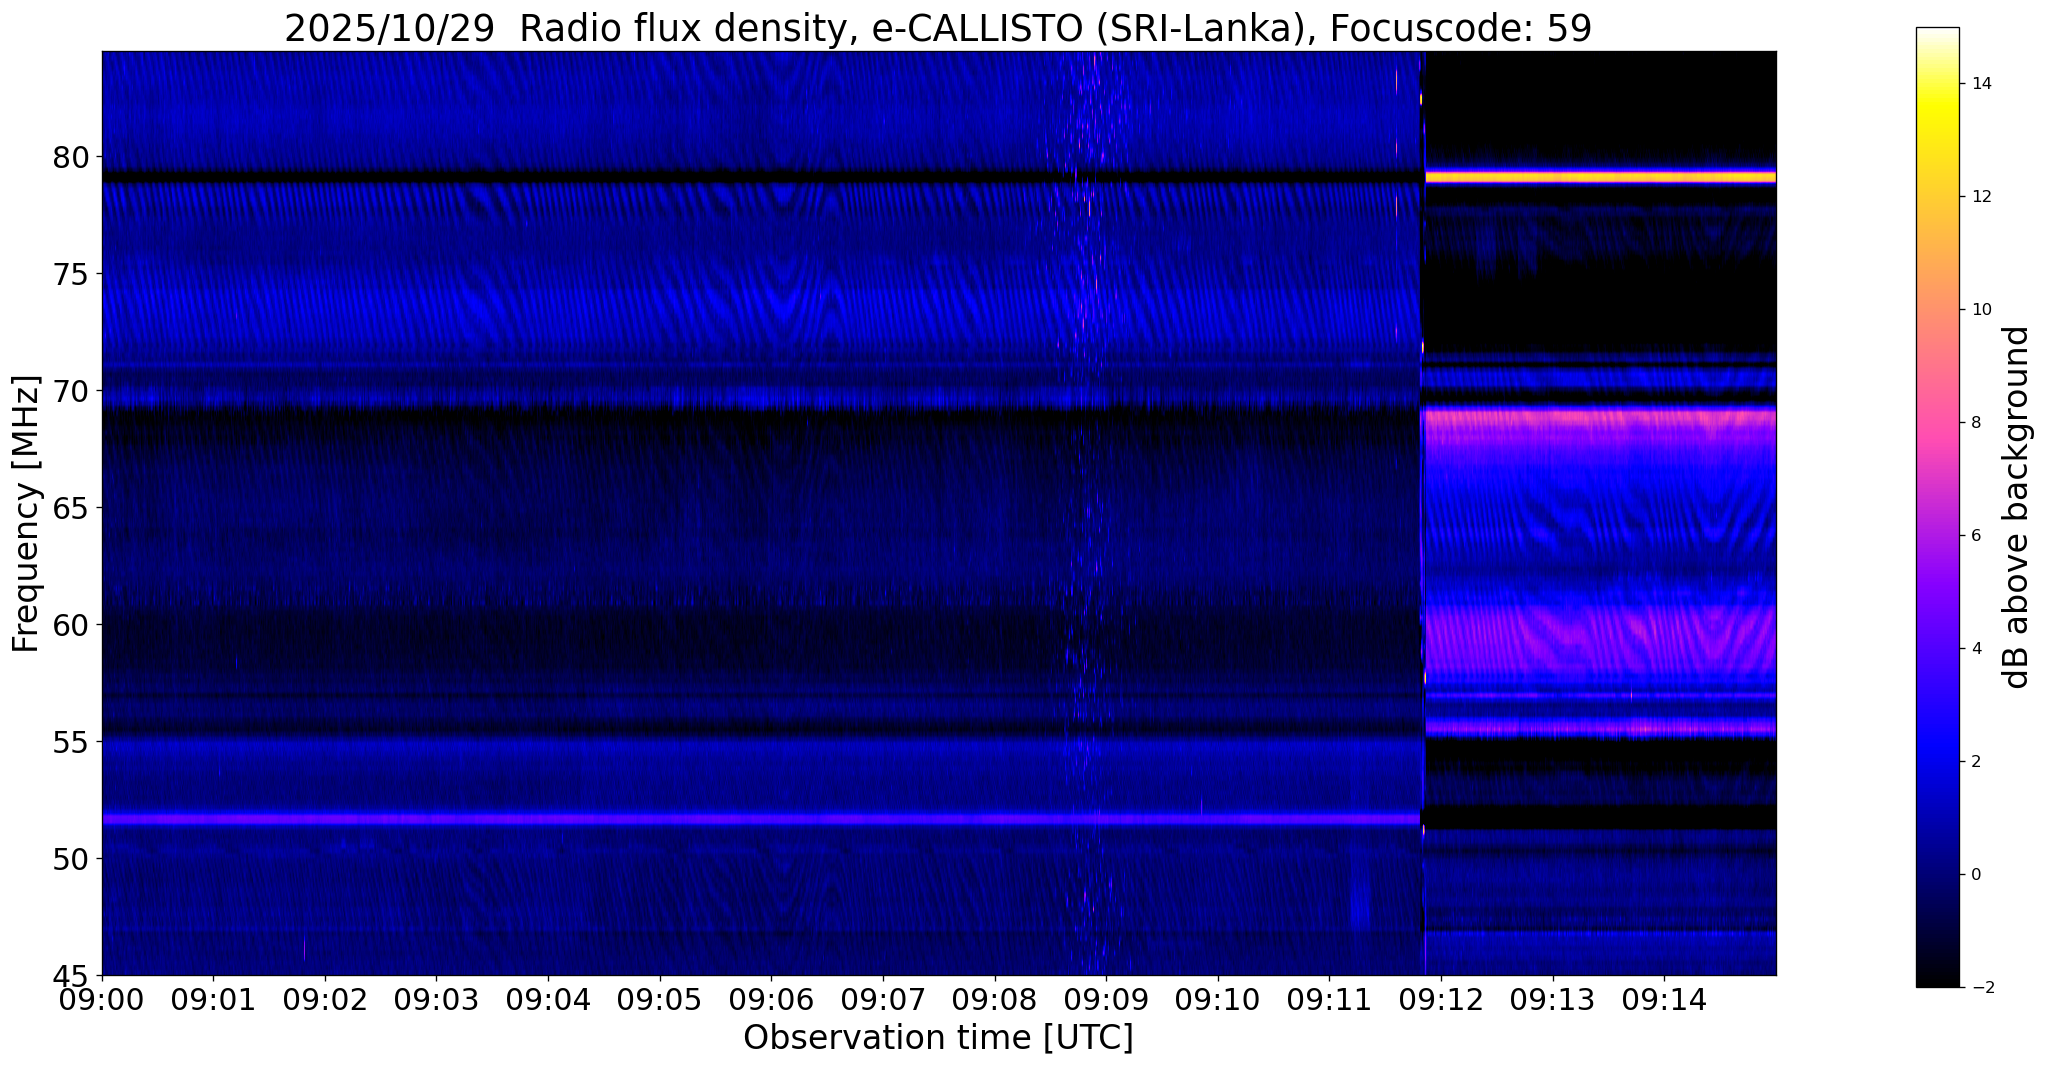Click the 45 MHz frequency tick label
2047x1067 pixels.
tap(71, 975)
